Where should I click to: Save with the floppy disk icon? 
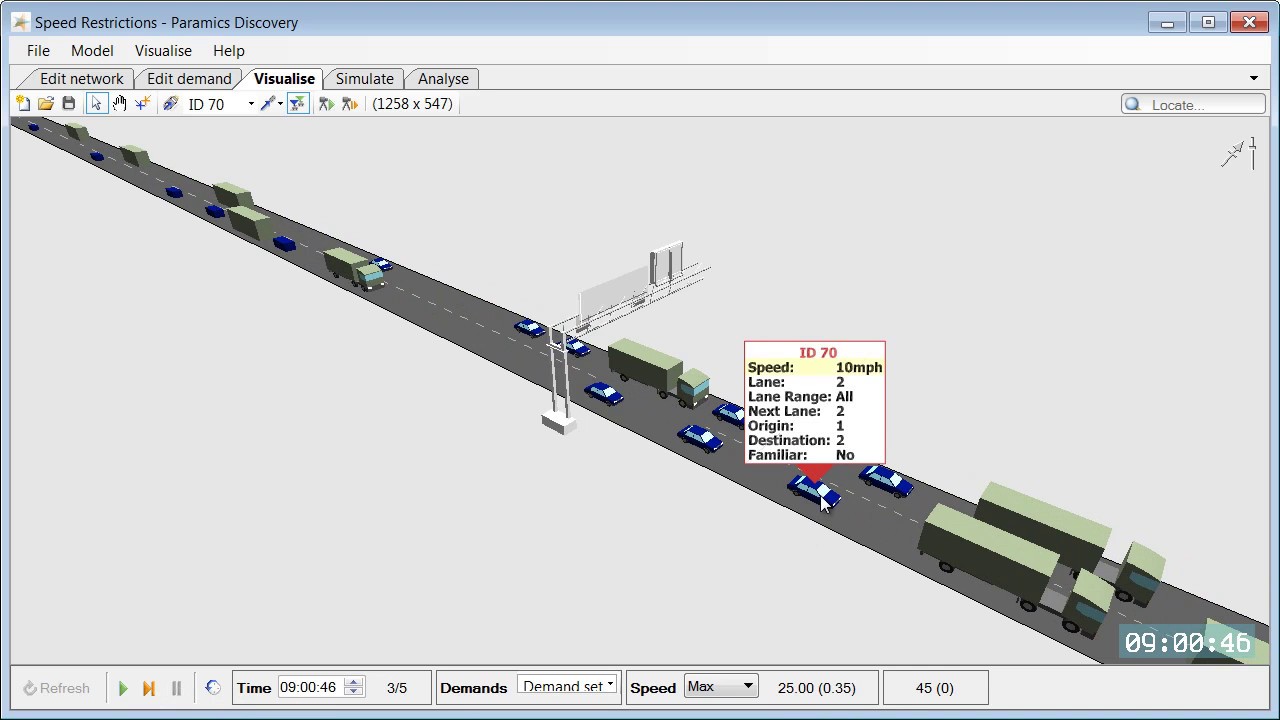69,103
